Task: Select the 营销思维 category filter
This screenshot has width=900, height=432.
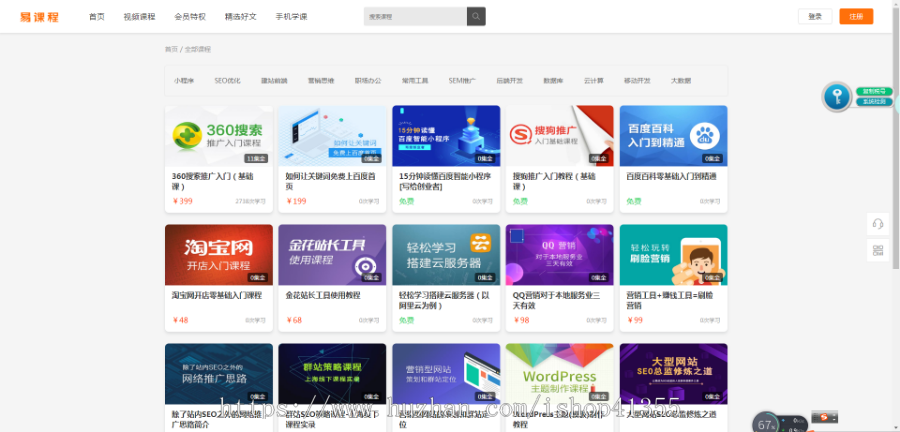Action: (321, 80)
